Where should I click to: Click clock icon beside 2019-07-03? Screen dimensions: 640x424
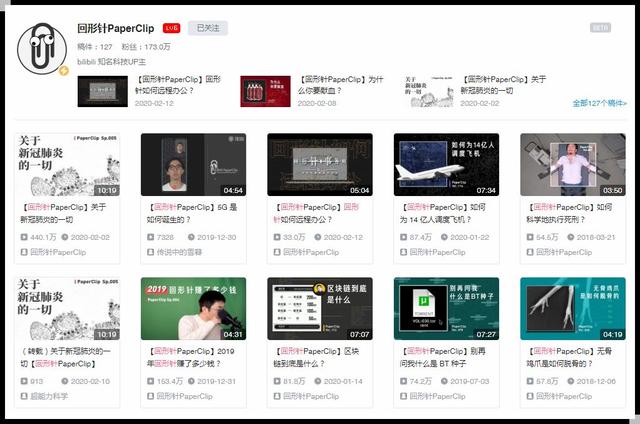(444, 381)
